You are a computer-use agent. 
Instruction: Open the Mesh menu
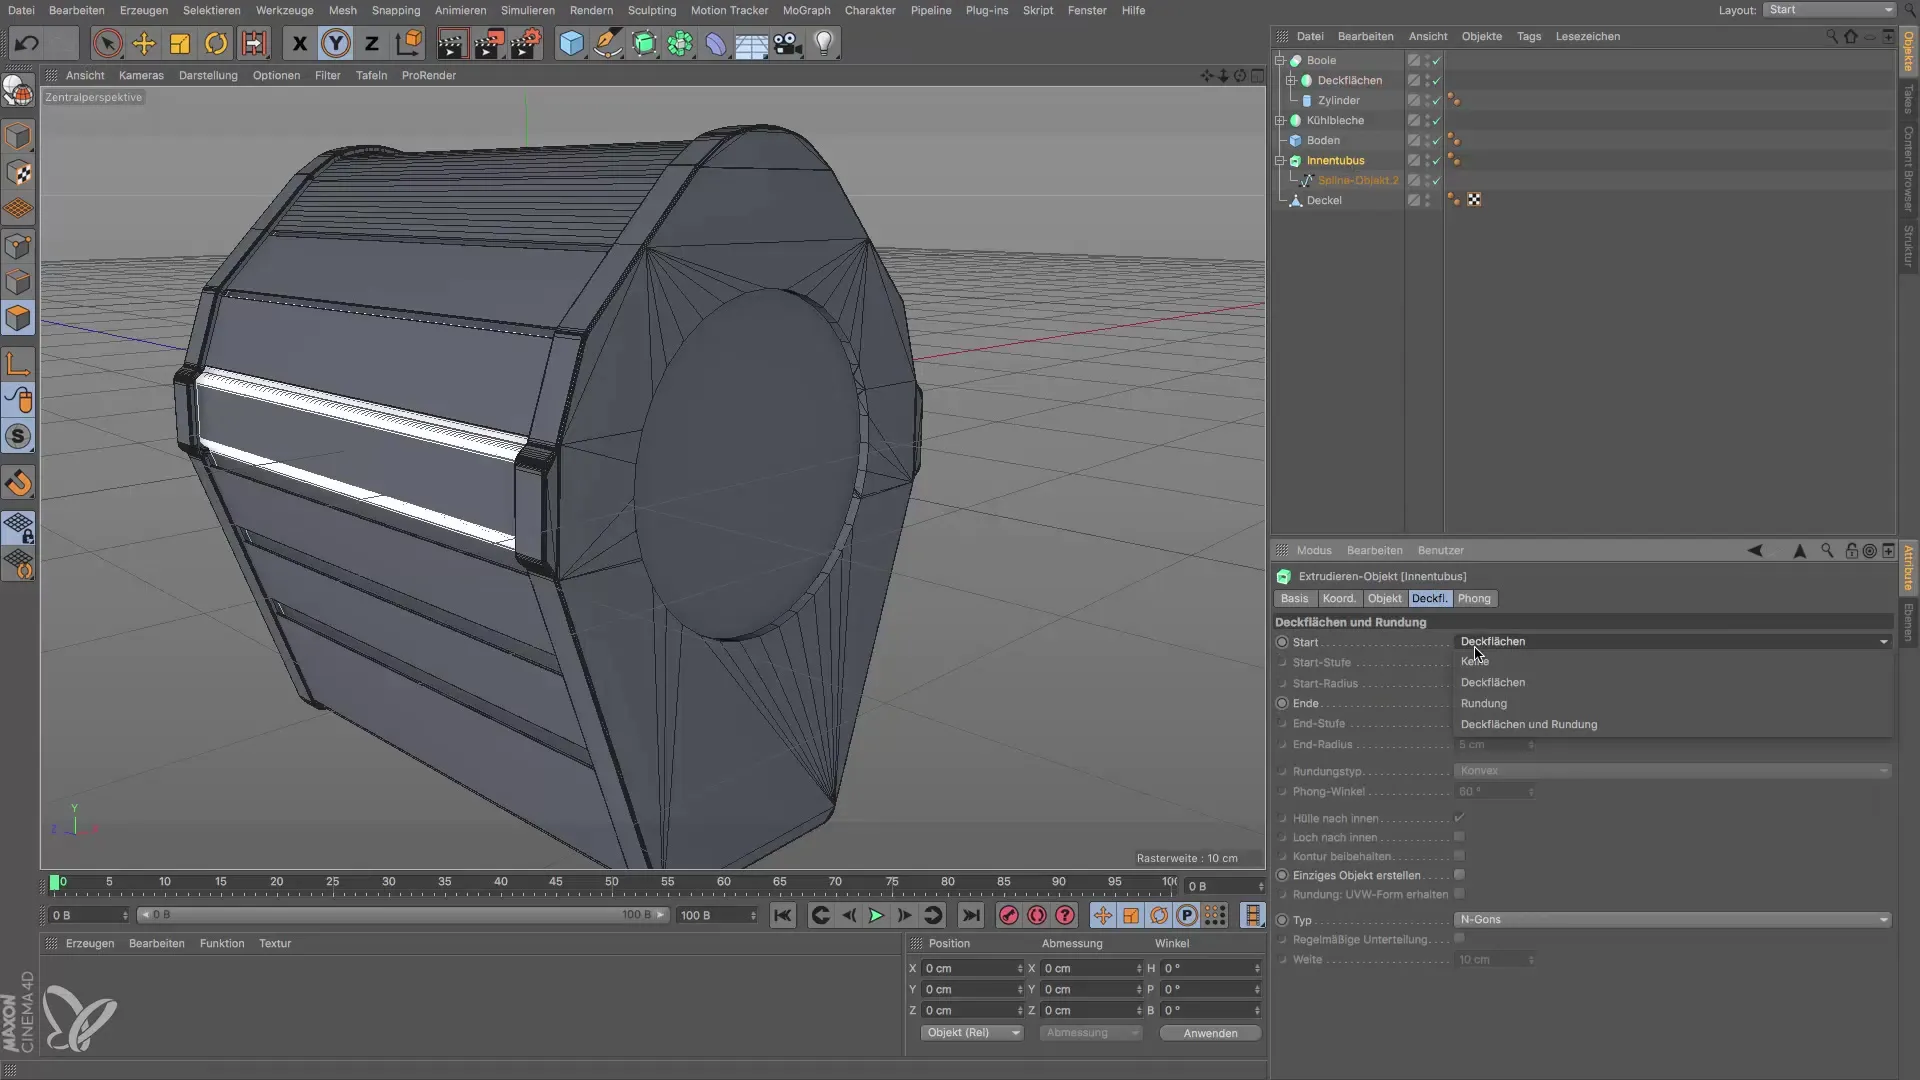pyautogui.click(x=343, y=10)
